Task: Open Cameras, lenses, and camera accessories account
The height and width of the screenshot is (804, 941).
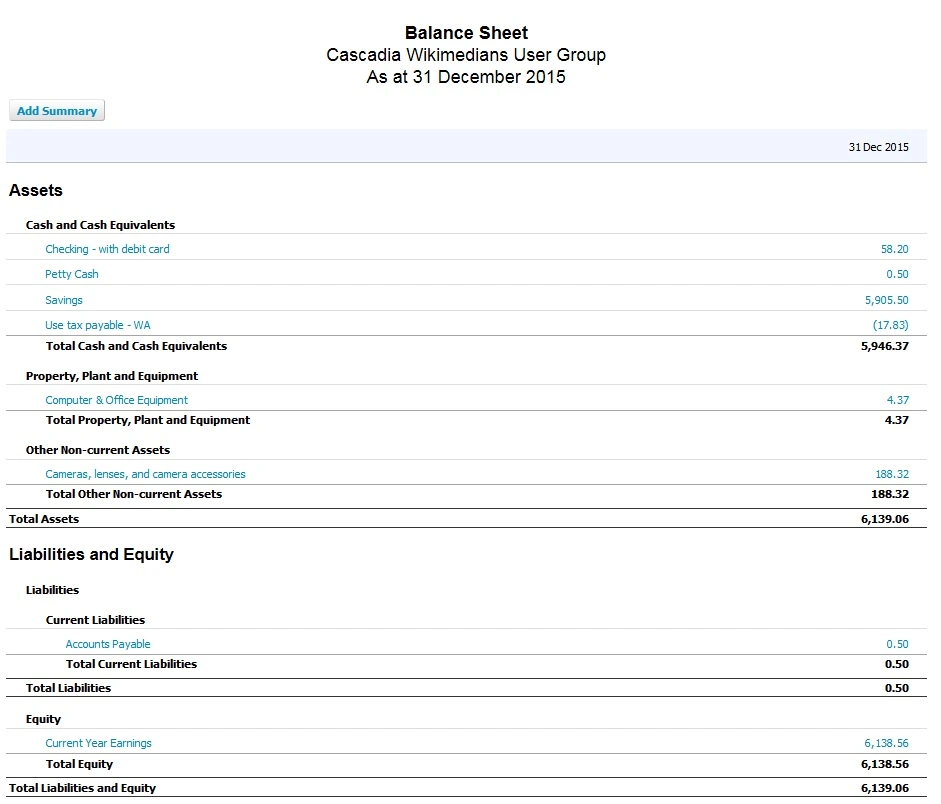Action: (145, 474)
